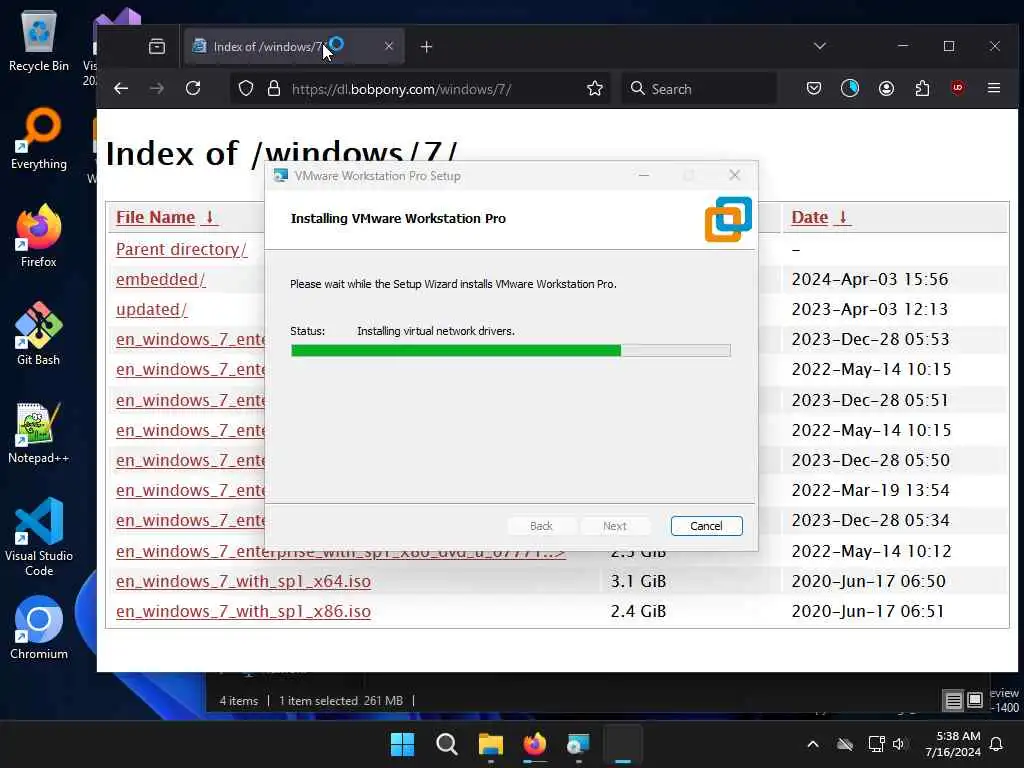This screenshot has width=1024, height=768.
Task: Open Firefox hamburger application menu
Action: [x=994, y=88]
